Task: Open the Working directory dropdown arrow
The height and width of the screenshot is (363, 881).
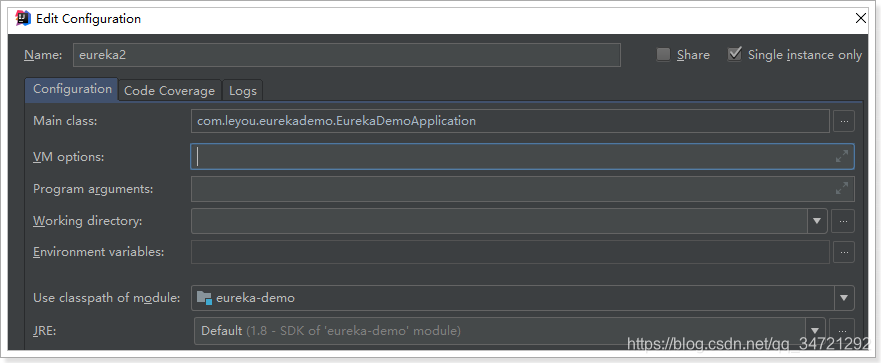Action: tap(817, 221)
